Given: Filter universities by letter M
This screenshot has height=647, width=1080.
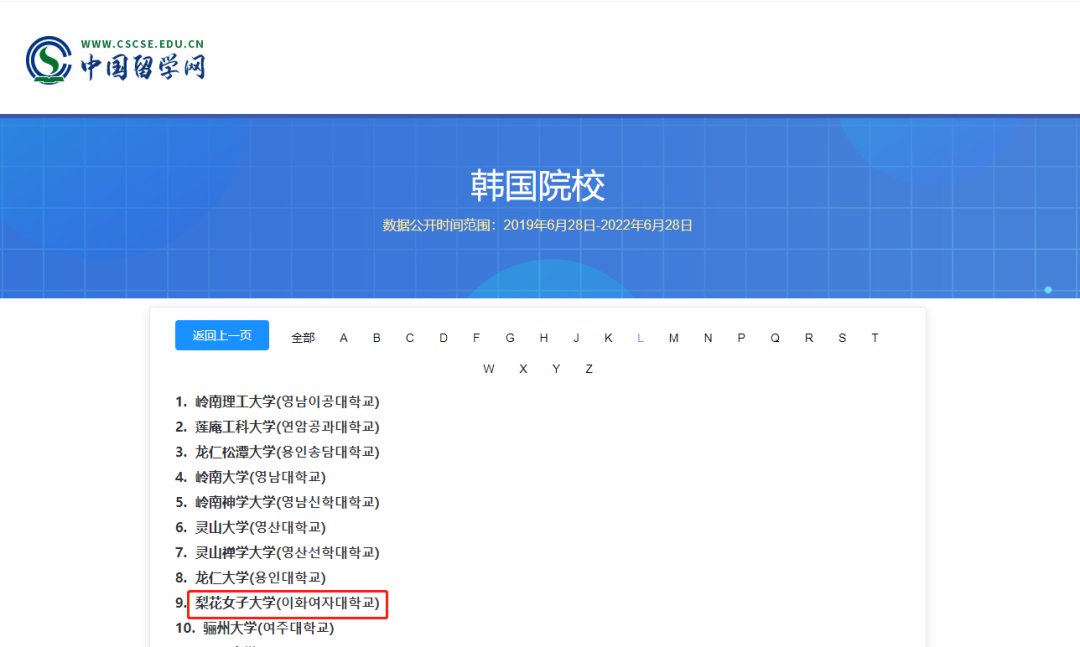Looking at the screenshot, I should coord(674,338).
